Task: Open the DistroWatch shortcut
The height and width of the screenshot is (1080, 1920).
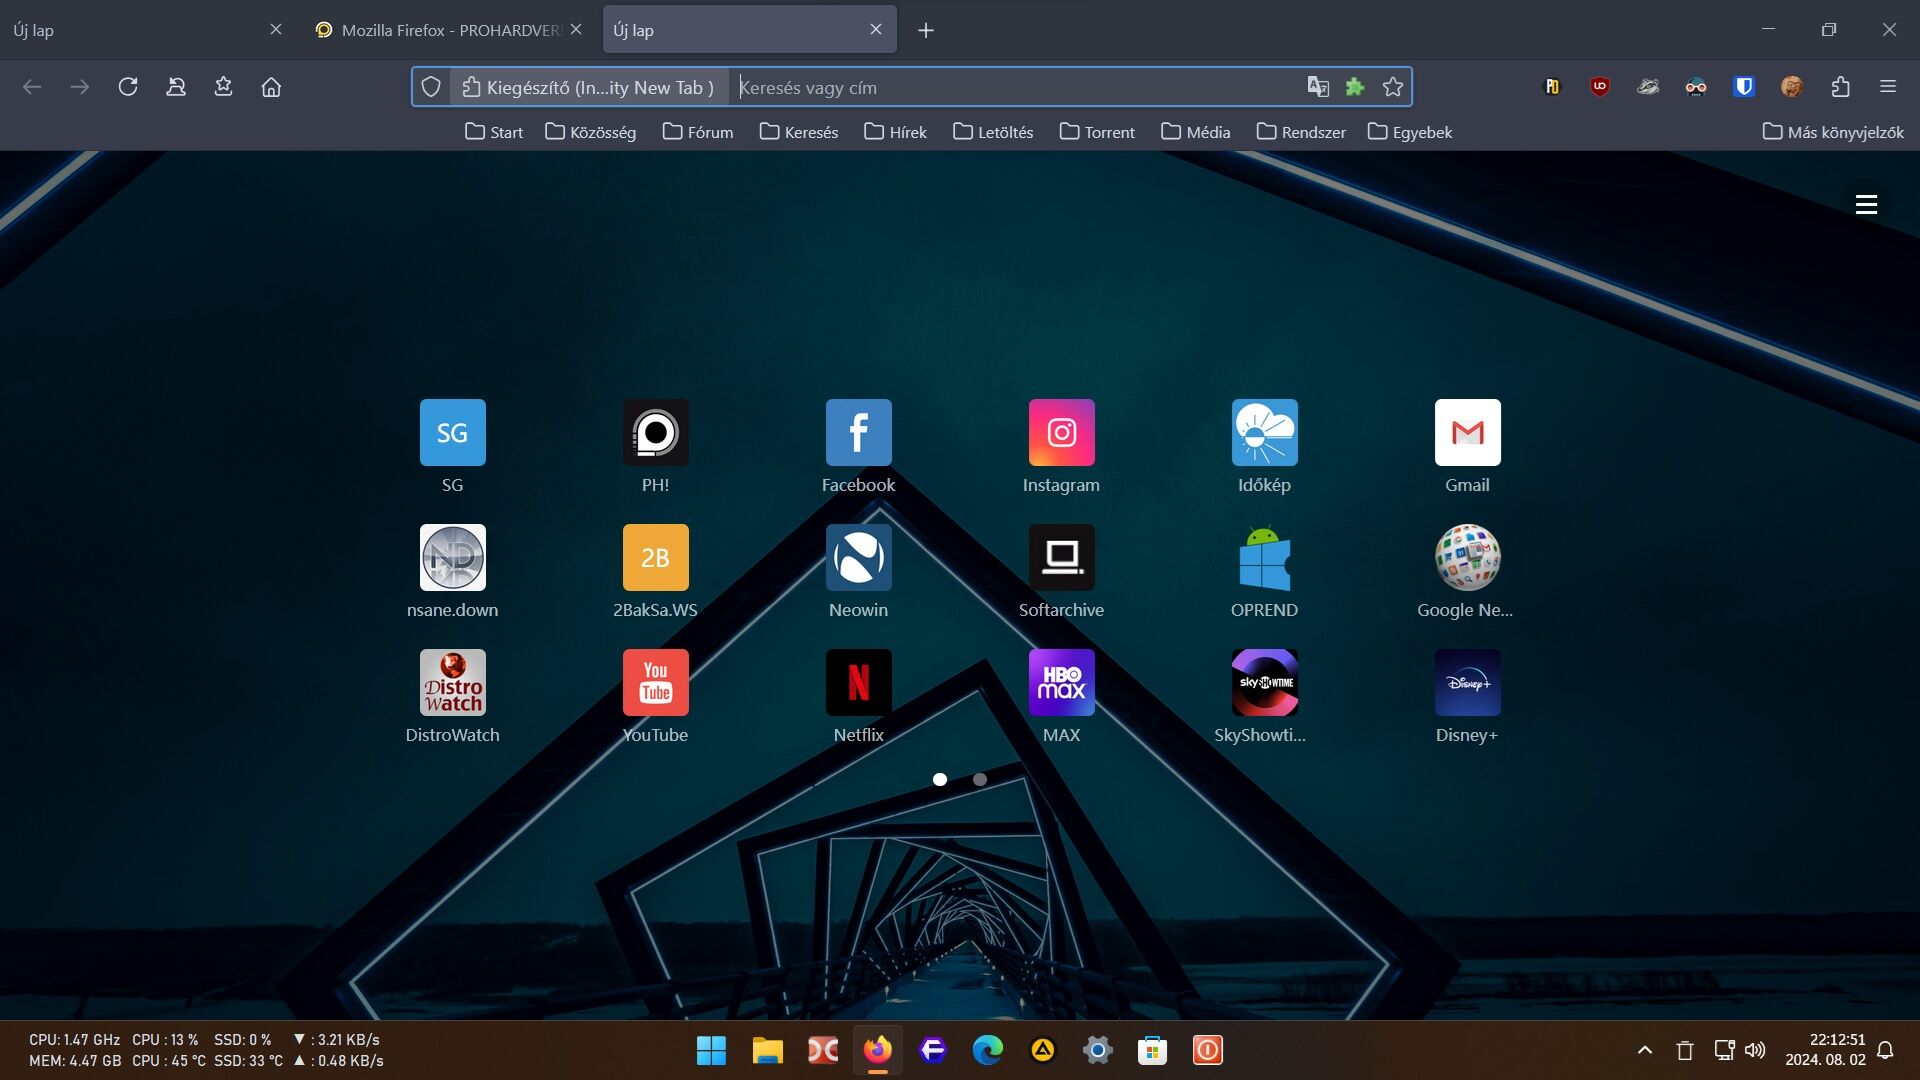Action: [452, 683]
